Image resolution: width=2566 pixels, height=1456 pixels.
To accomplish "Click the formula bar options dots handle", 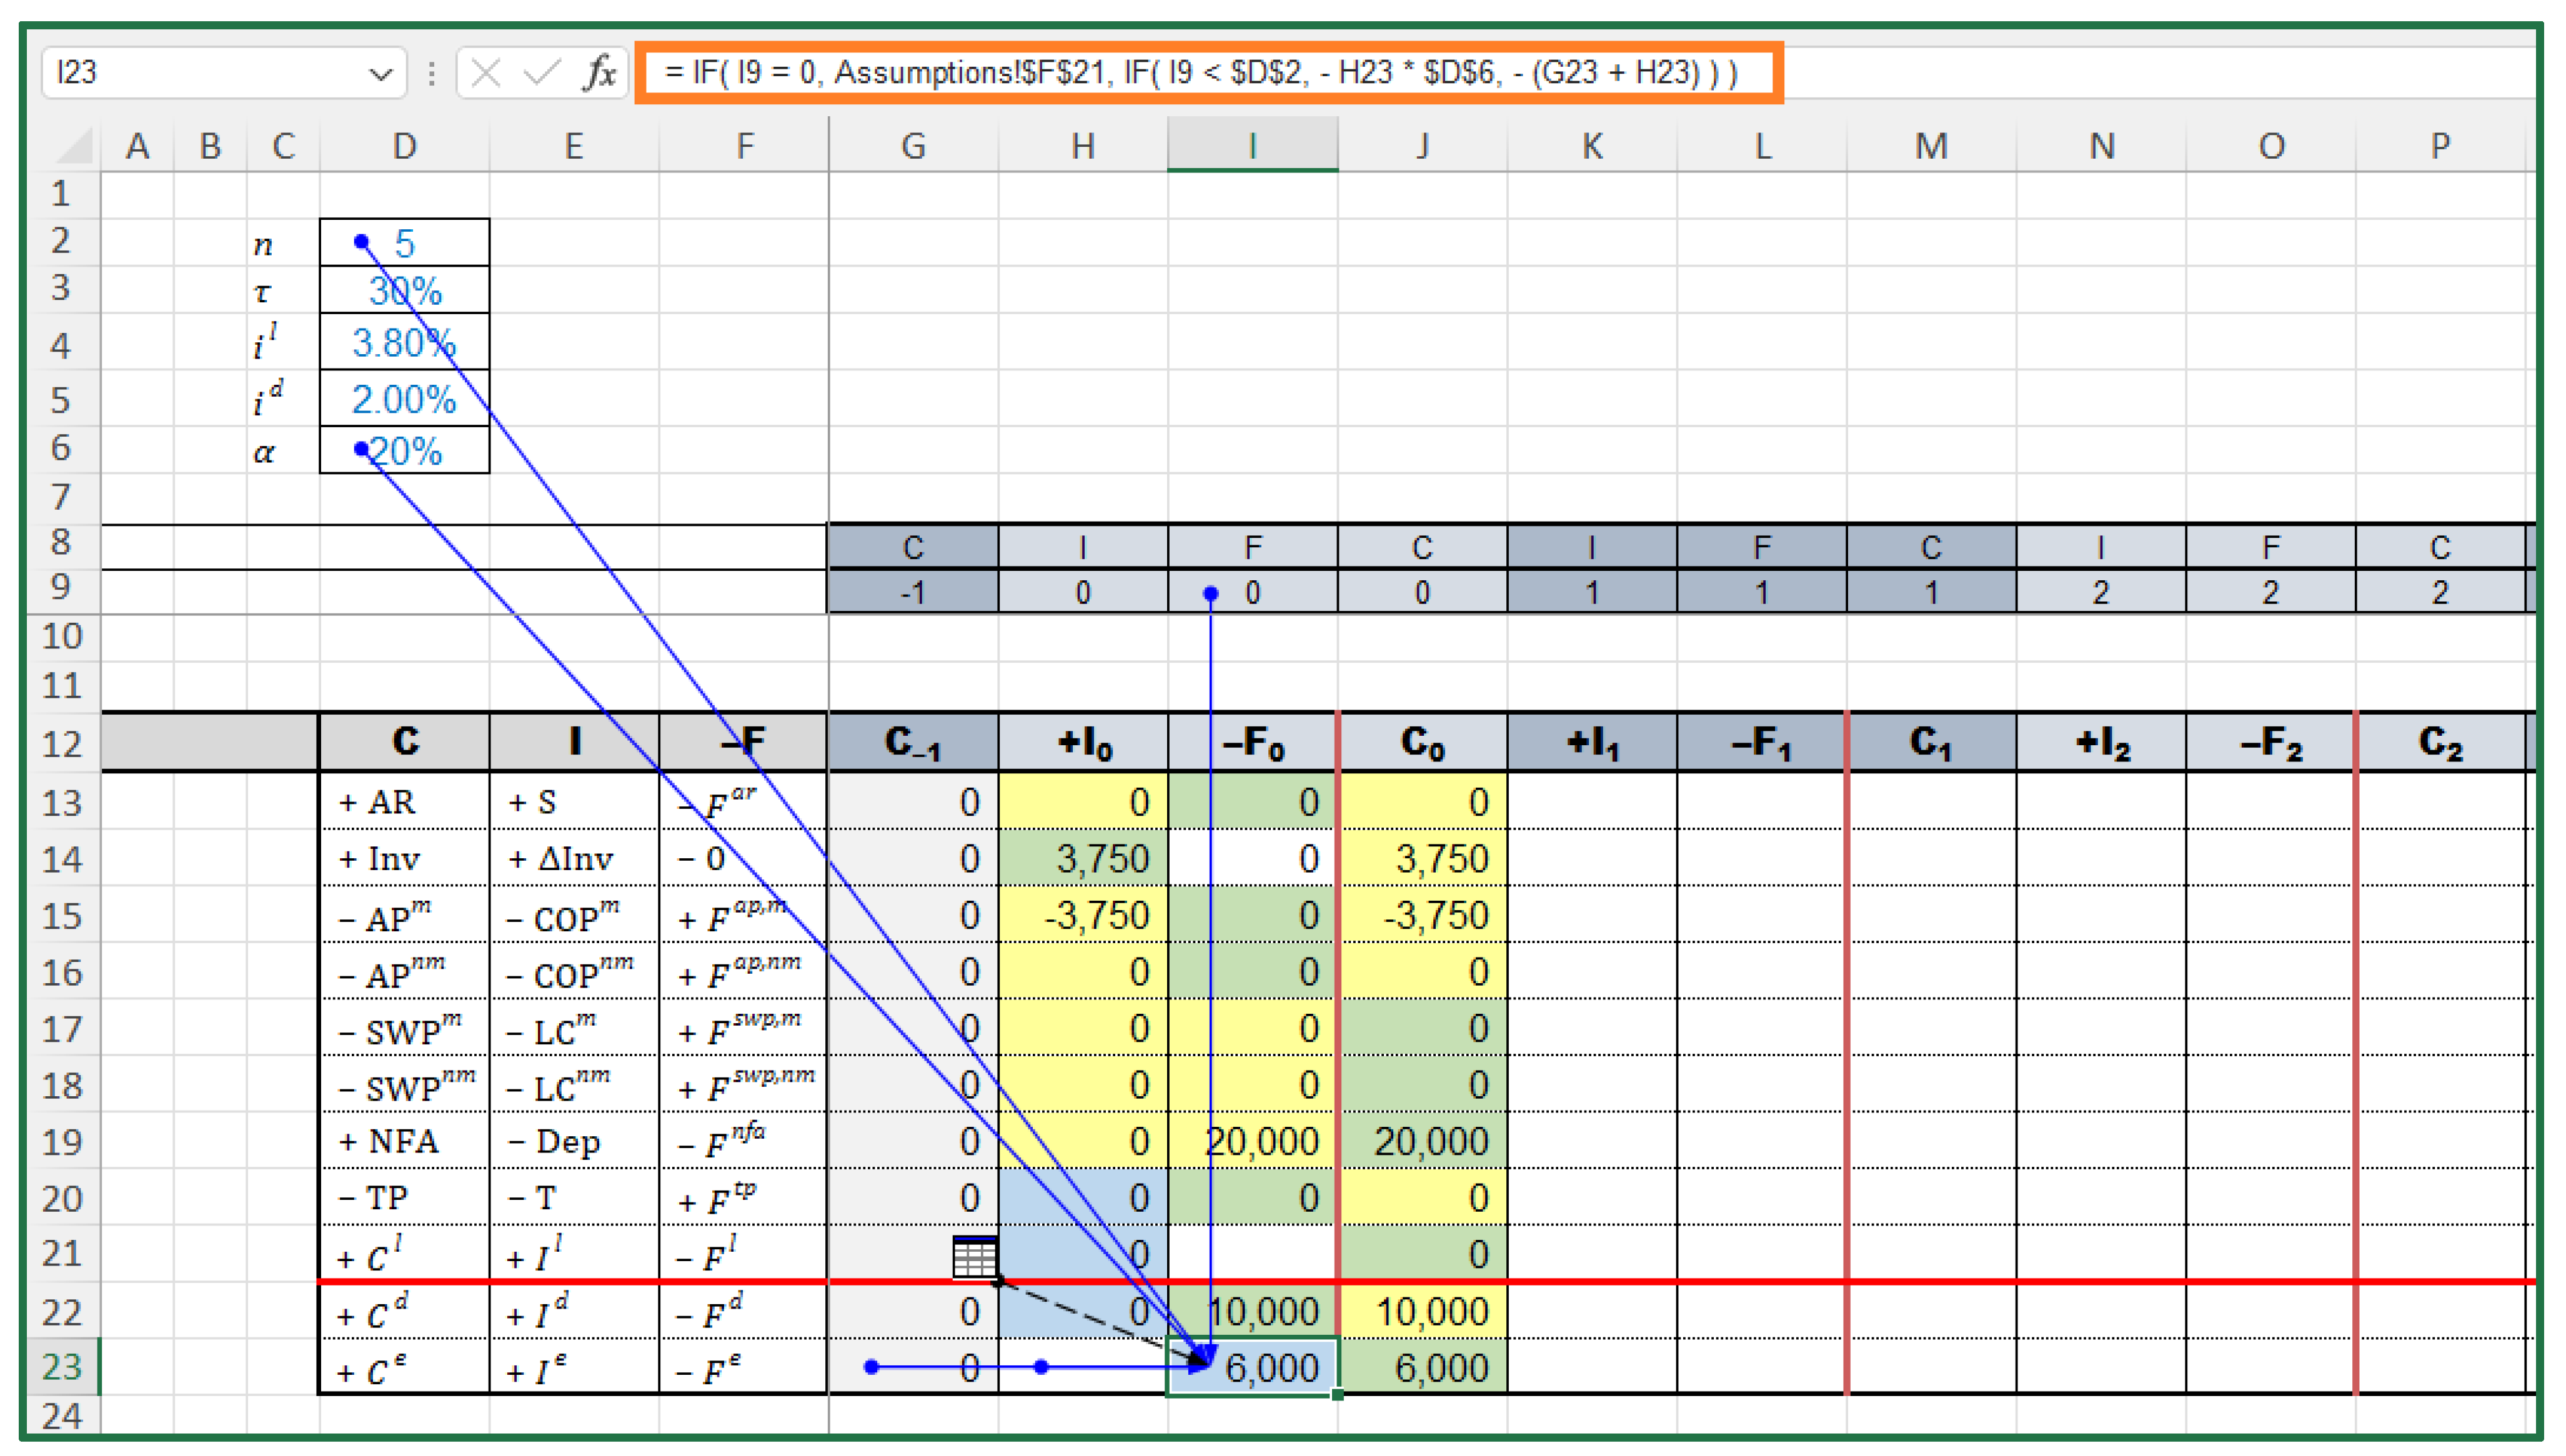I will pyautogui.click(x=431, y=73).
